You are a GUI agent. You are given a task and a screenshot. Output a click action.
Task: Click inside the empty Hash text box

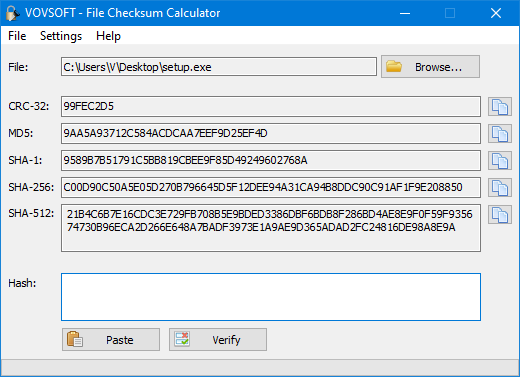coord(271,297)
